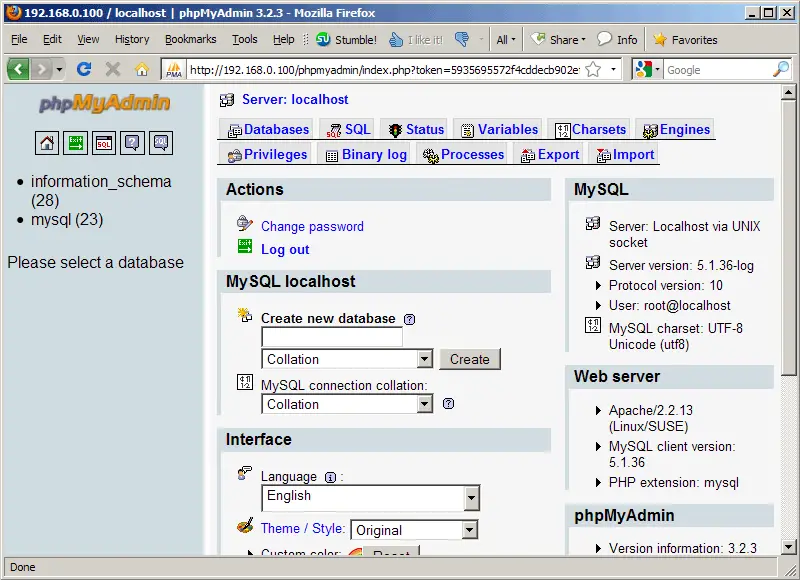Click the page scrollbar down arrow
The height and width of the screenshot is (580, 800).
pyautogui.click(x=788, y=548)
